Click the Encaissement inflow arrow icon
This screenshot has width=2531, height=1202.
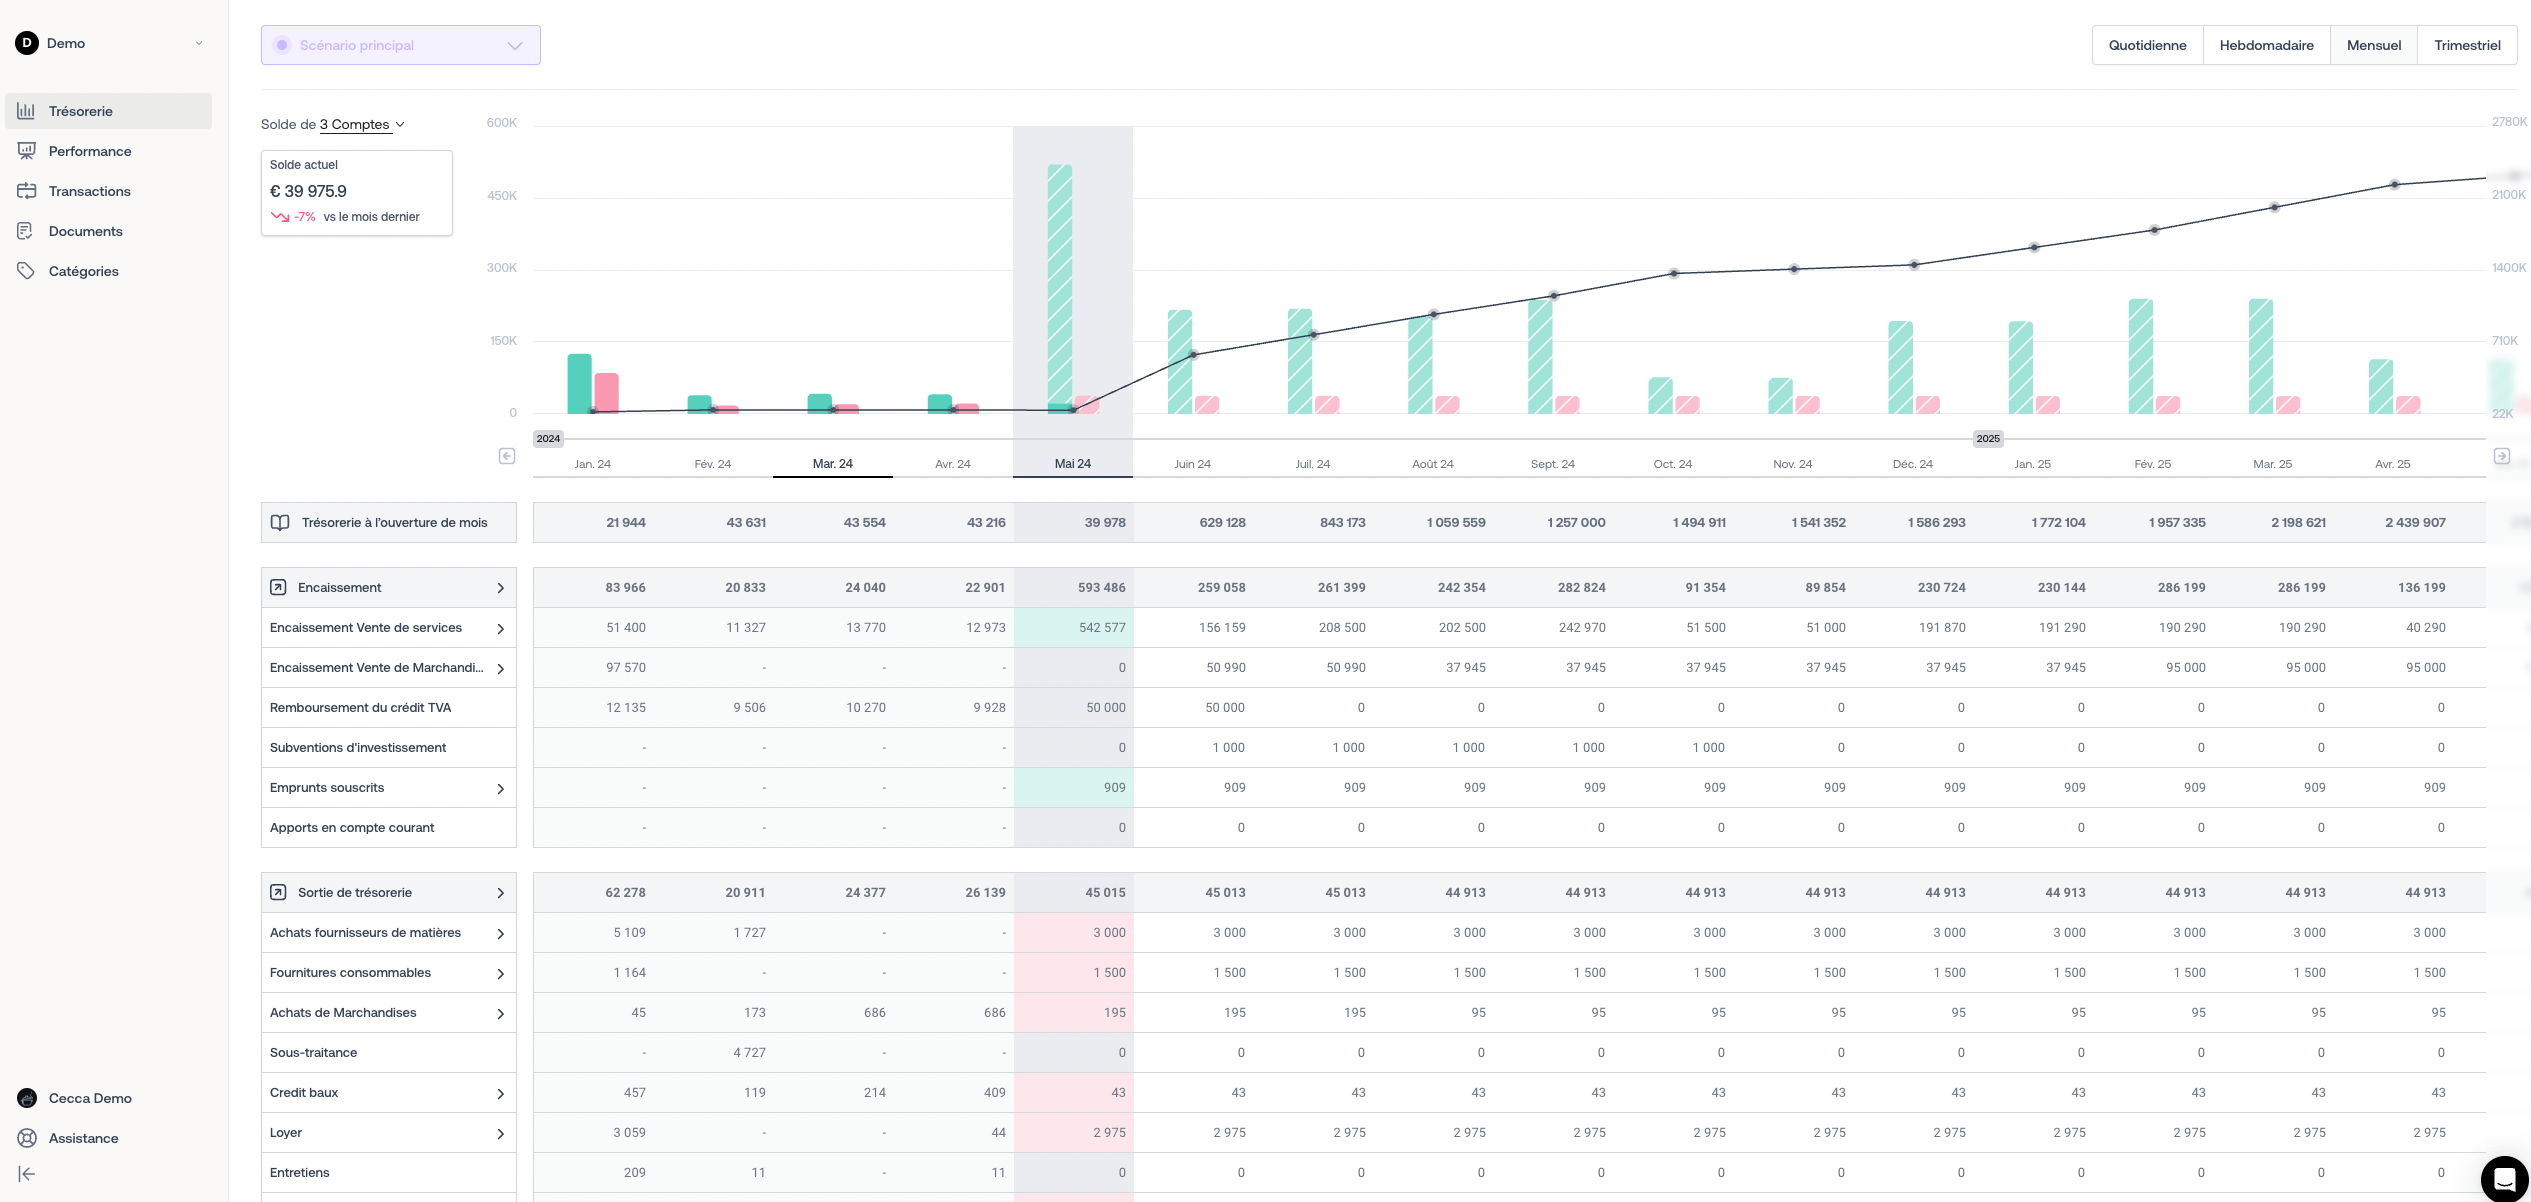click(279, 588)
